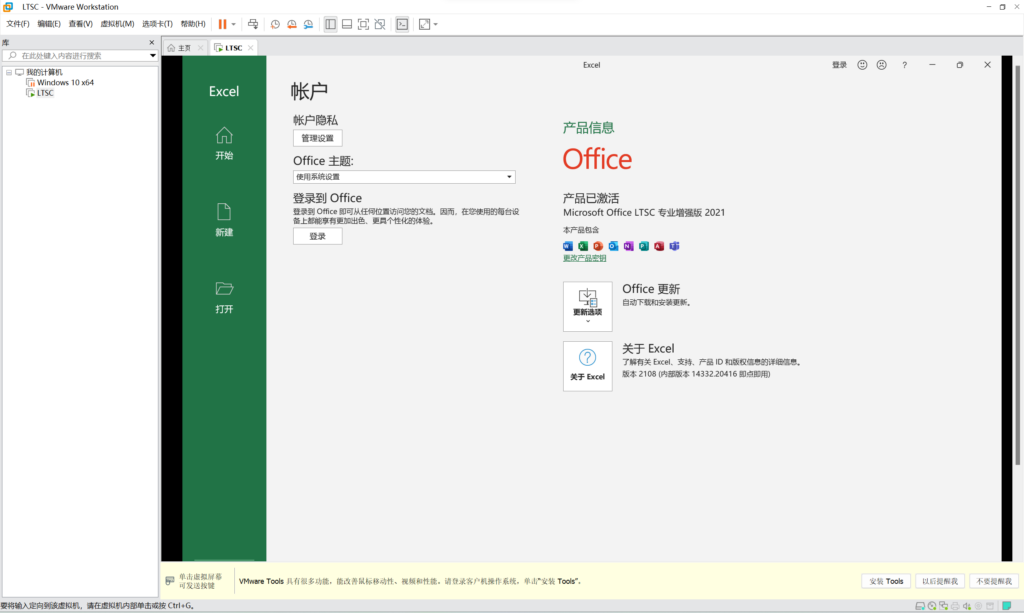1024x613 pixels.
Task: Click the send Ctrl+Alt+Del toolbar icon
Action: 253,24
